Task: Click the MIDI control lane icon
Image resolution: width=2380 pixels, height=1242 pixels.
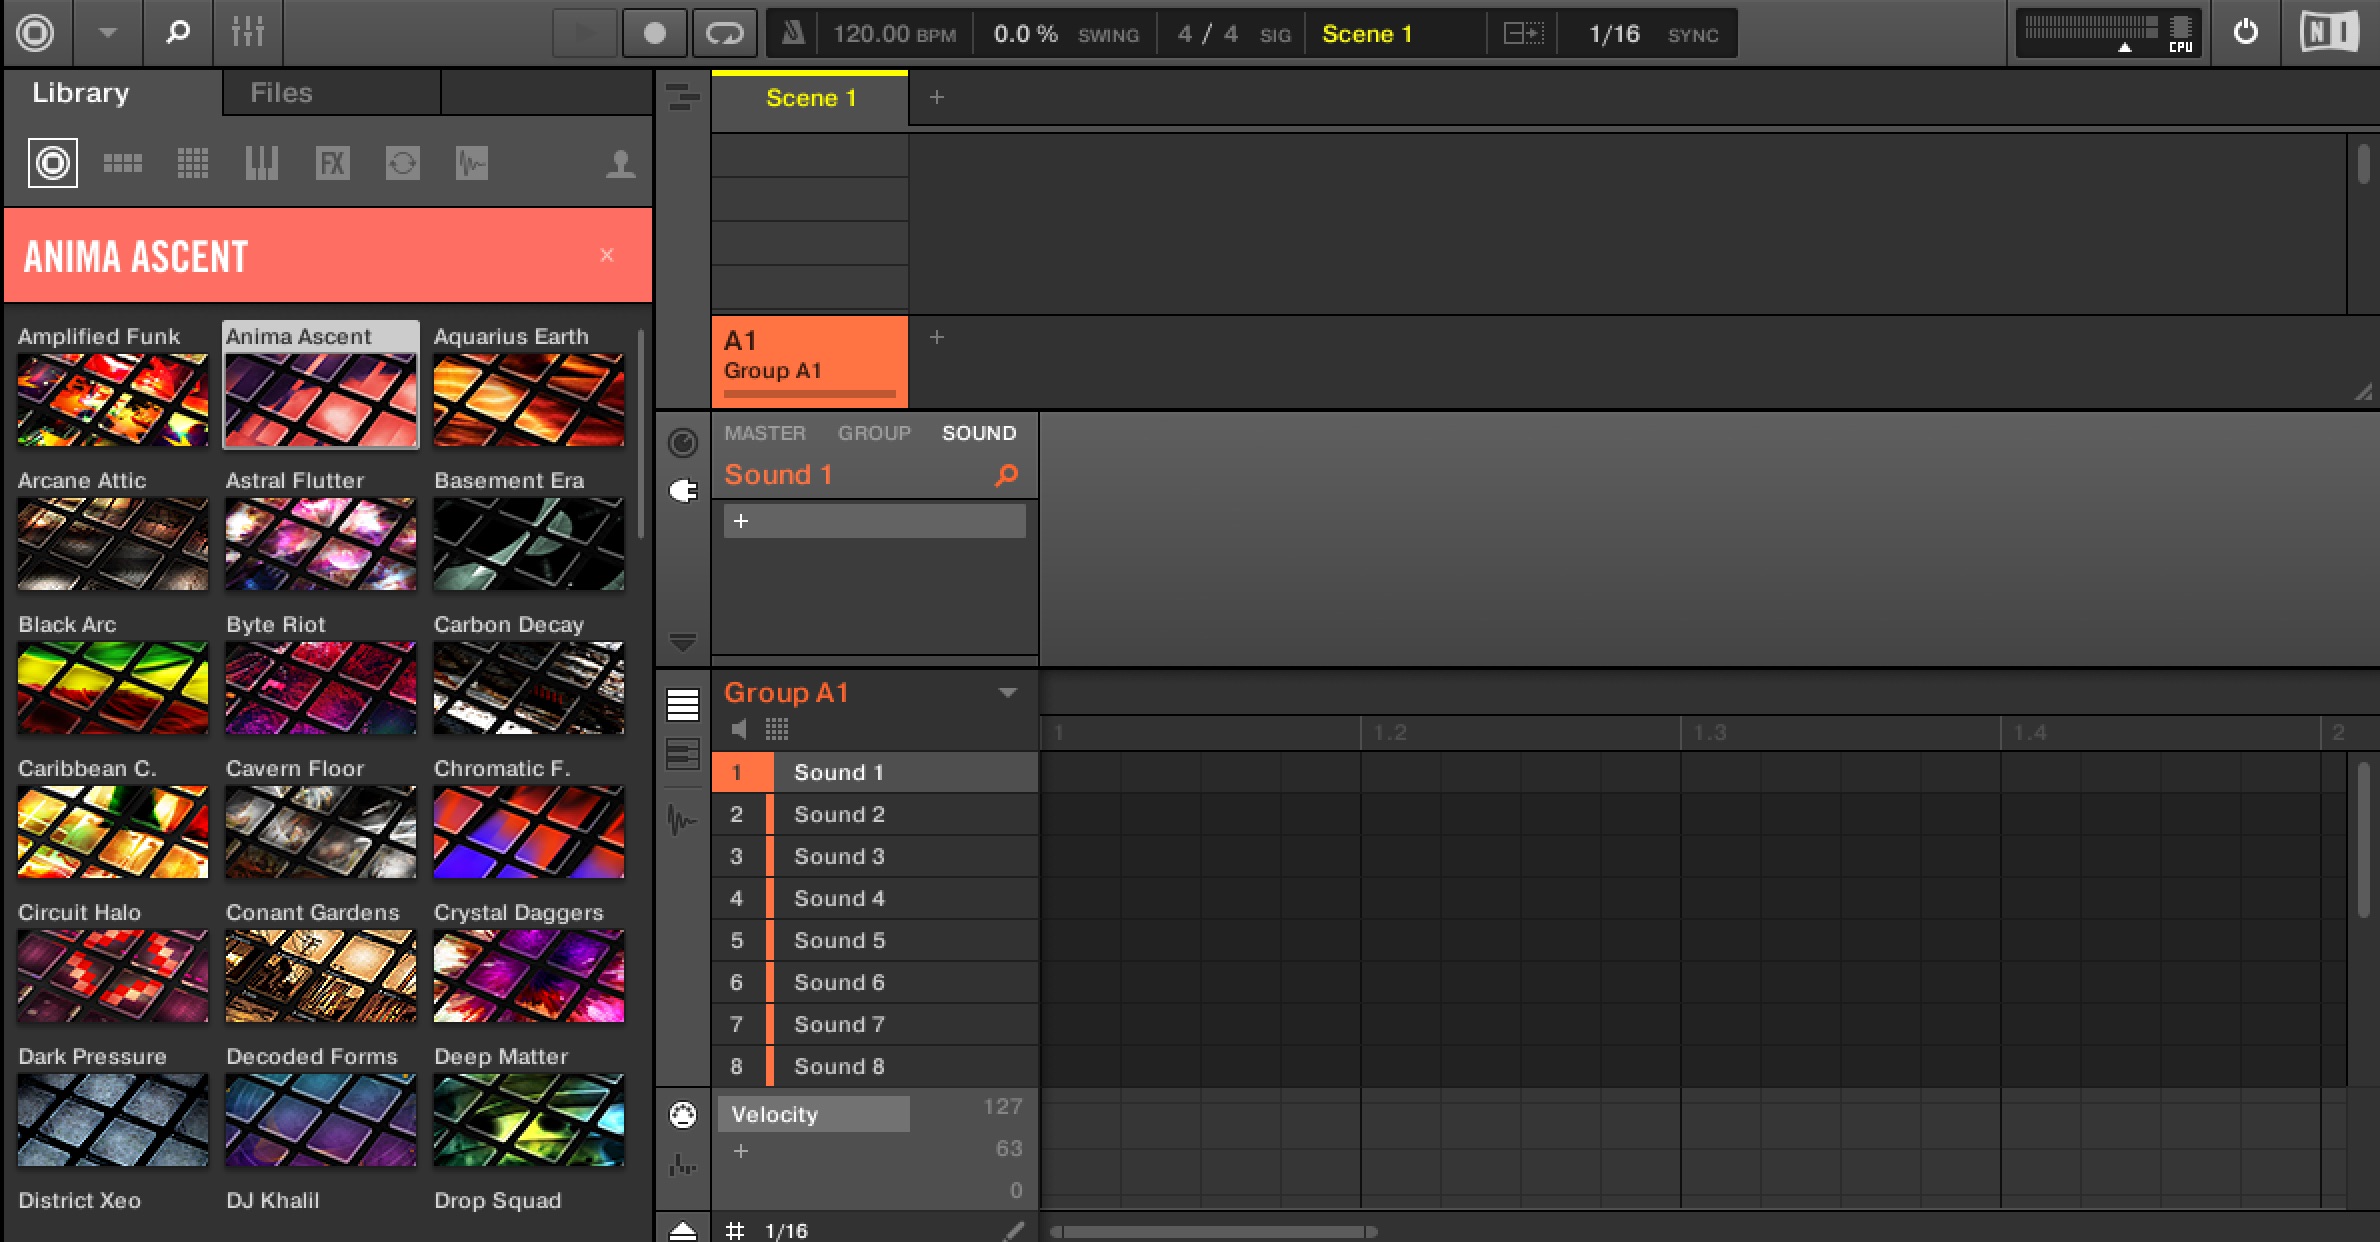Action: coord(683,1114)
